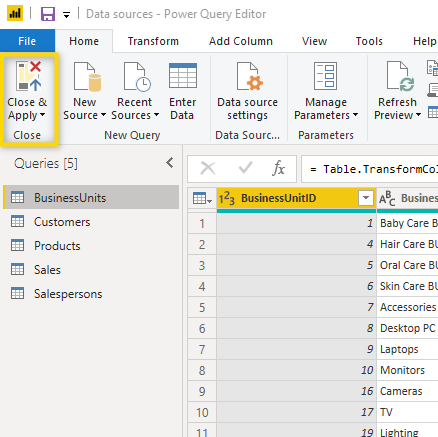This screenshot has width=438, height=437.
Task: Click the Close & Apply icon
Action: click(29, 76)
